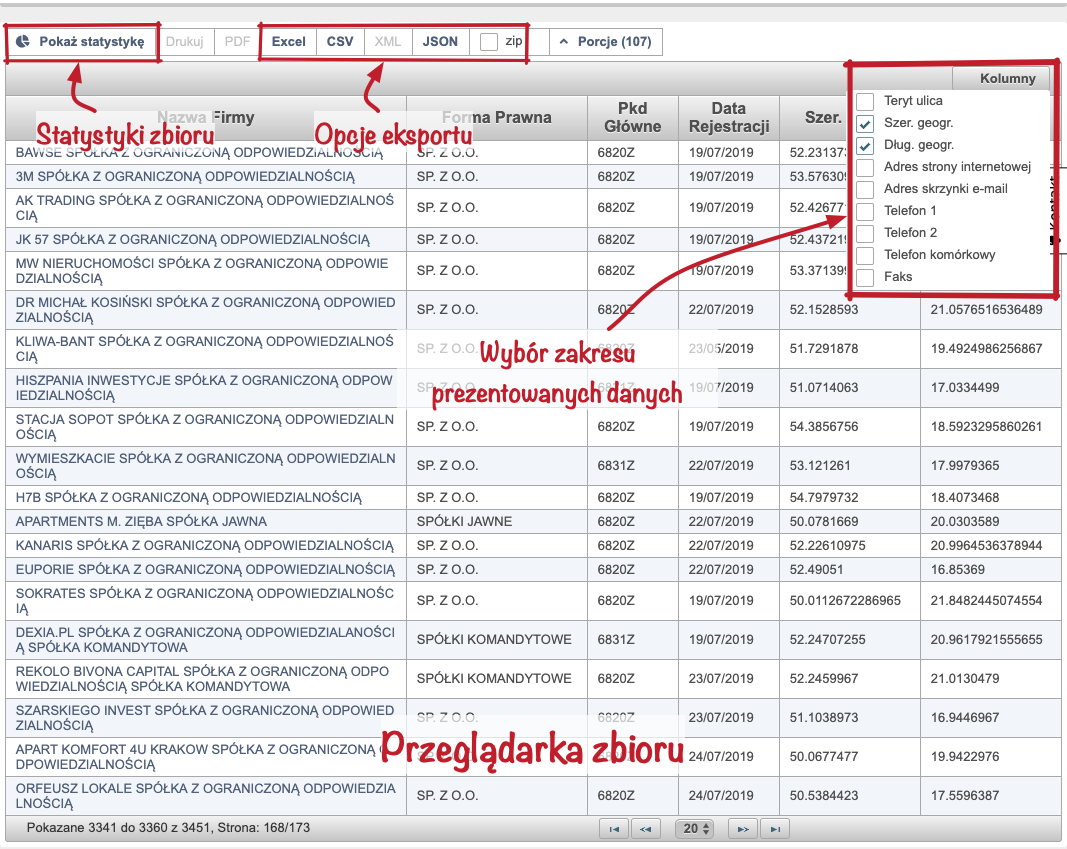Sort by Pkd Główne column header

633,117
